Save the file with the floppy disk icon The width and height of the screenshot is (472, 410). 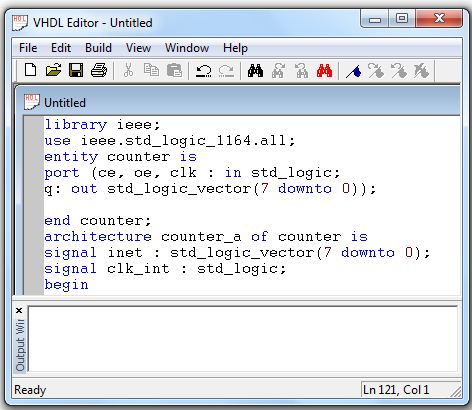[x=76, y=70]
